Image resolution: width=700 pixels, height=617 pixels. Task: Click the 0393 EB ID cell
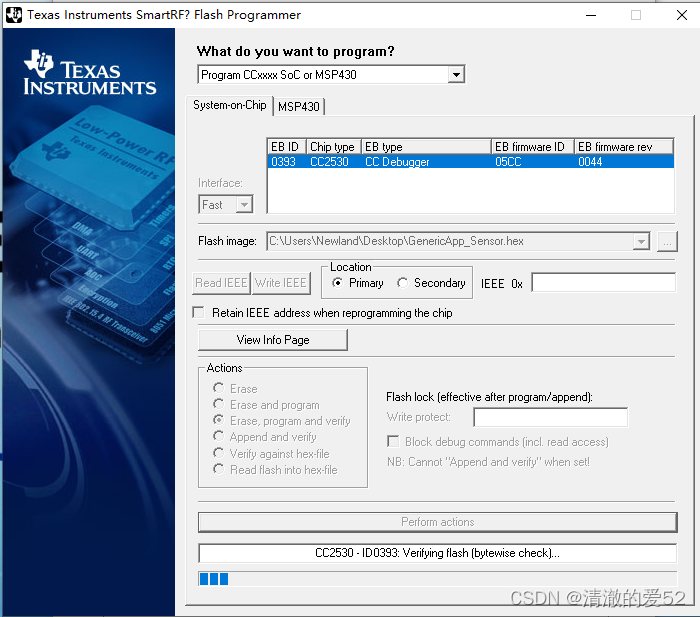[283, 162]
